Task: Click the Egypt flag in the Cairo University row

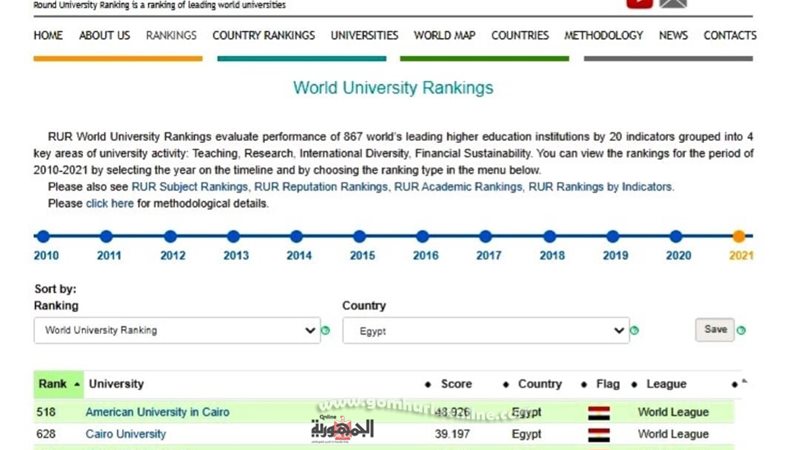Action: coord(598,435)
